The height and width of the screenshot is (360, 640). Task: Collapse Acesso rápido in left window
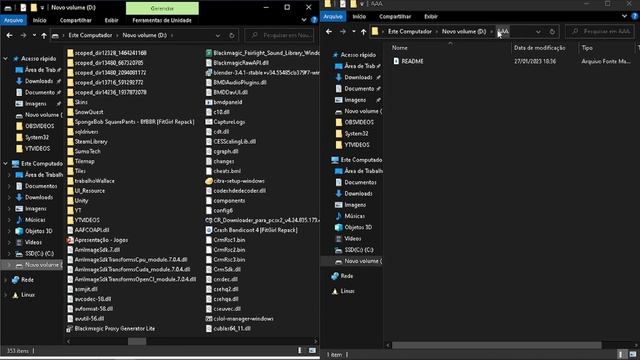pos(5,59)
